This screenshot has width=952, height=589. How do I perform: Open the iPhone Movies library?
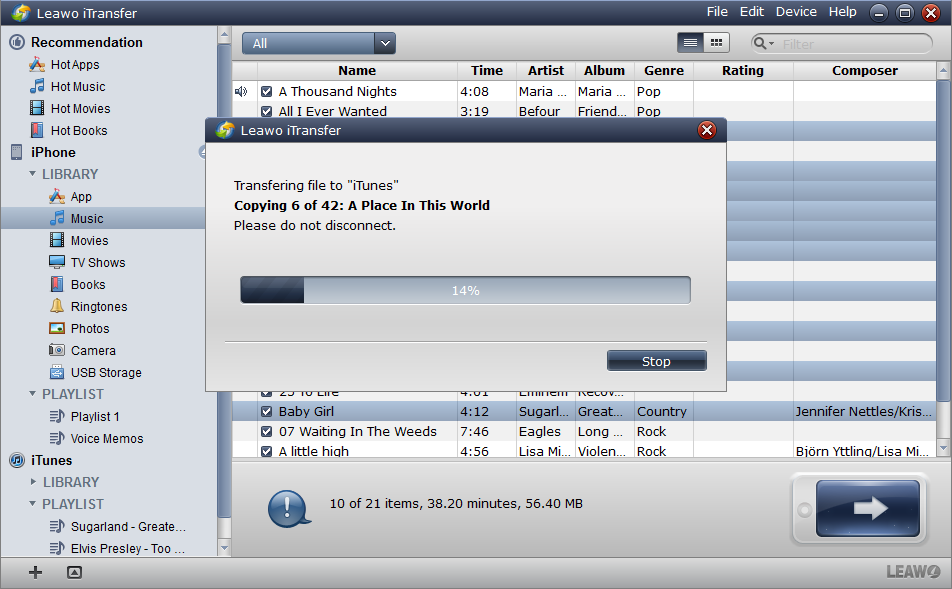(x=78, y=240)
